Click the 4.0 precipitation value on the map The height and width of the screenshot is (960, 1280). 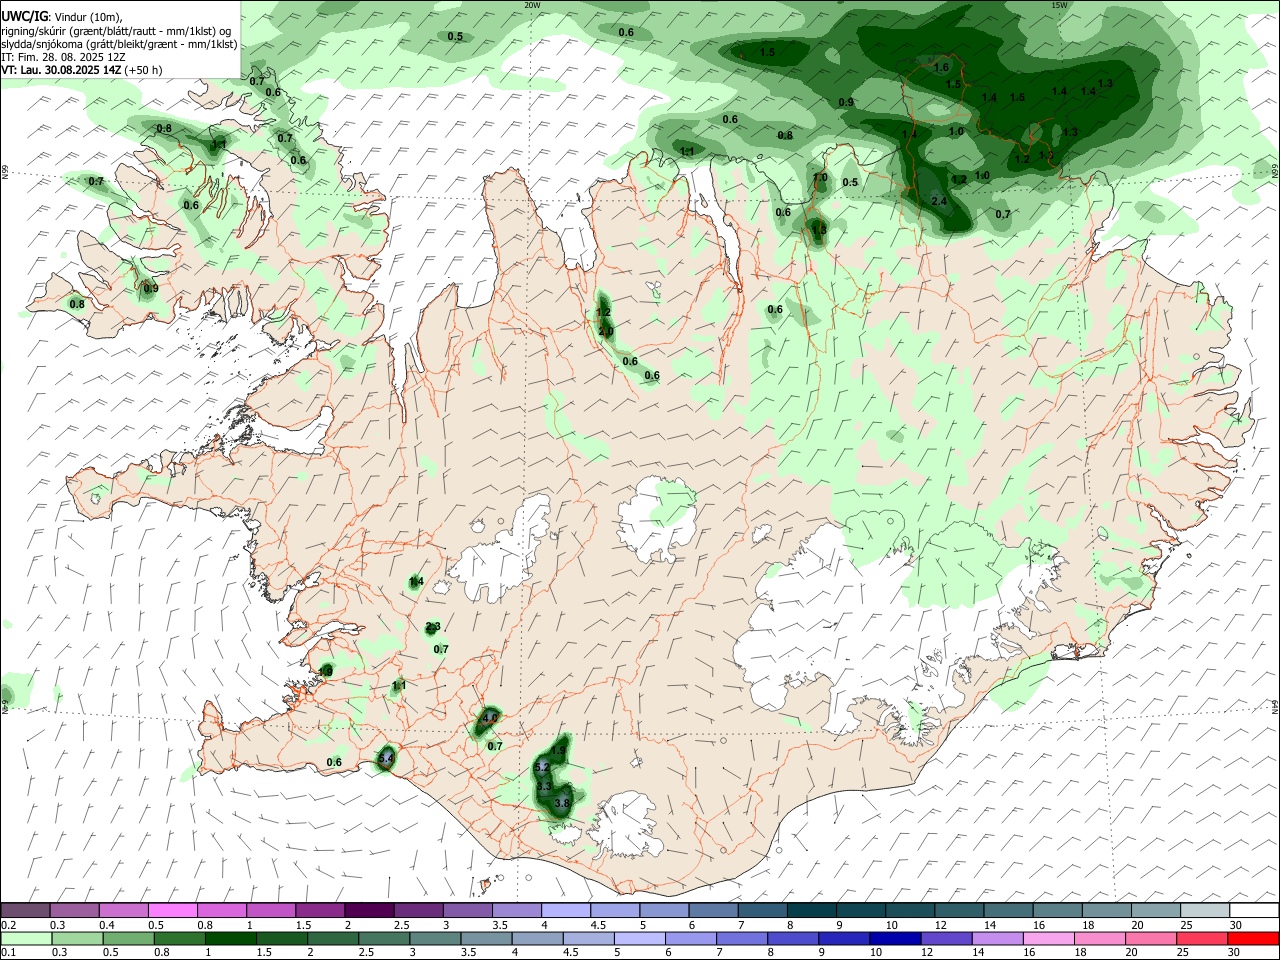click(490, 718)
